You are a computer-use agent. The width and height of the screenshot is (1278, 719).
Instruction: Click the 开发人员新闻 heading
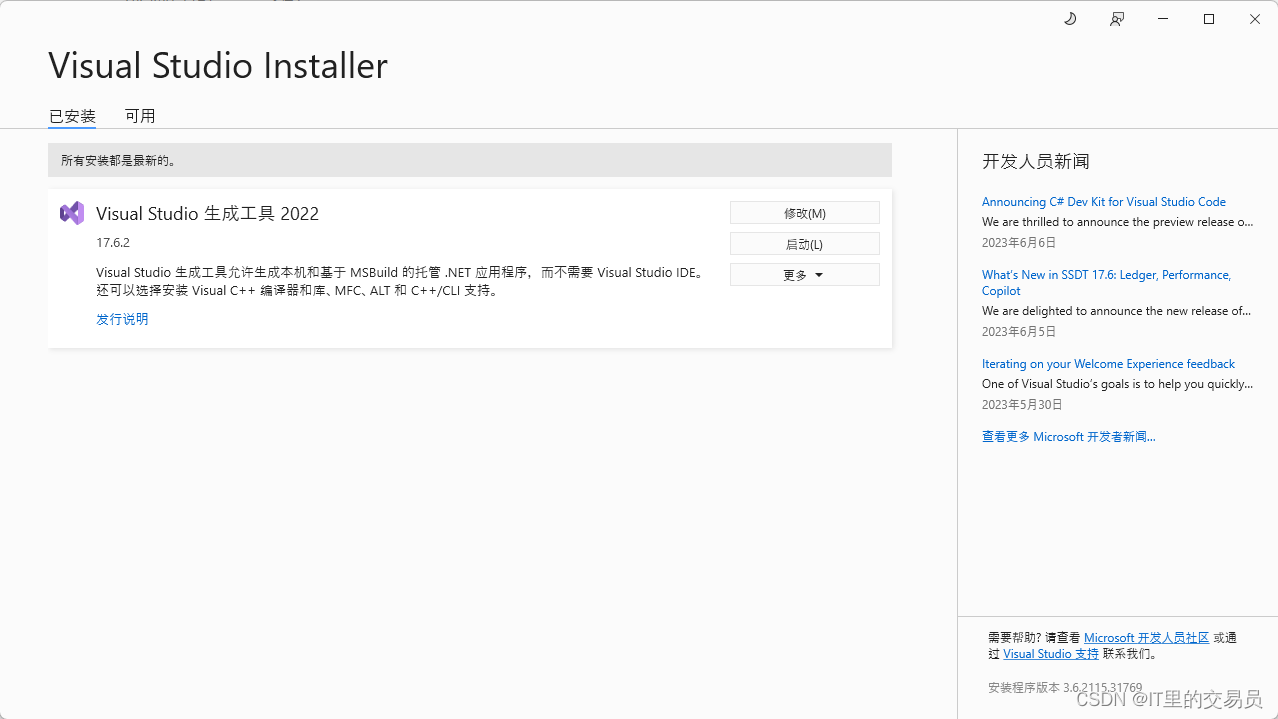point(1036,161)
